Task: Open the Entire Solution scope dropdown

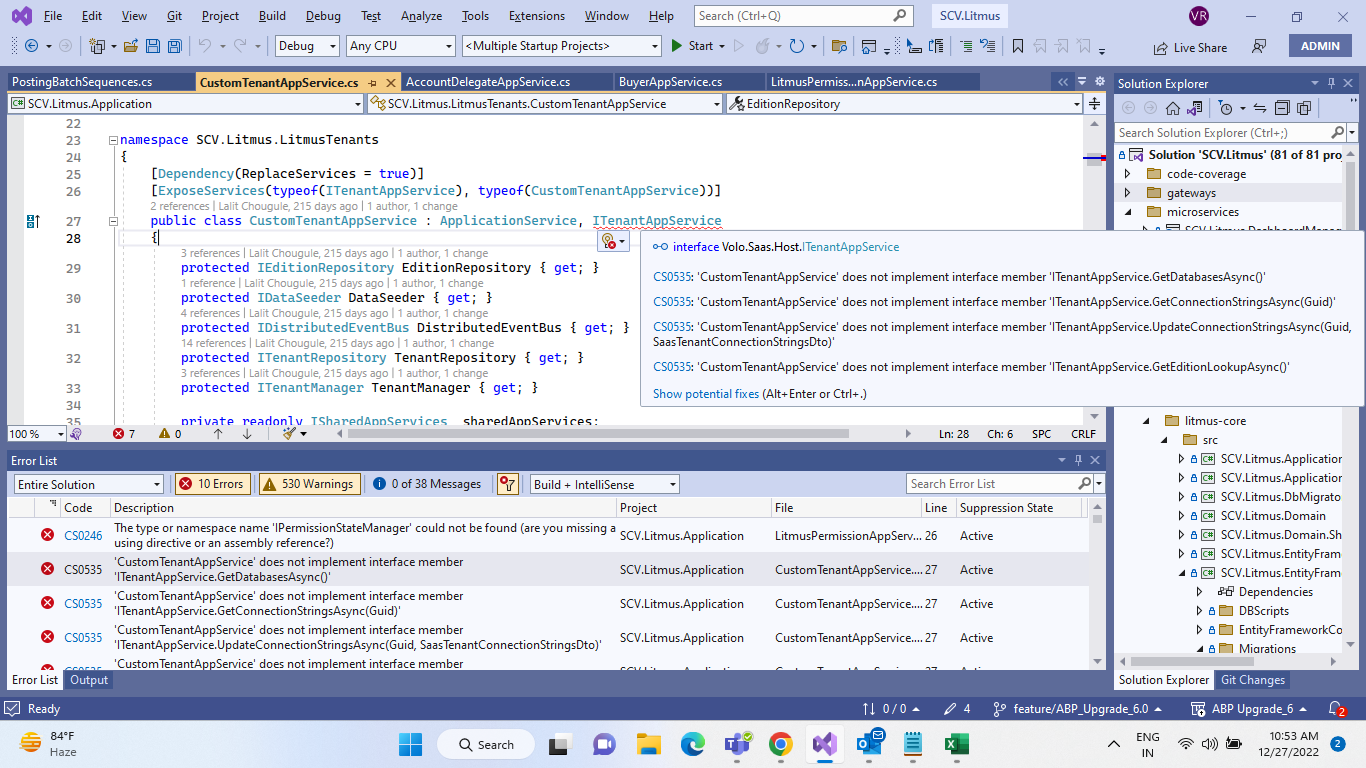Action: (x=88, y=484)
